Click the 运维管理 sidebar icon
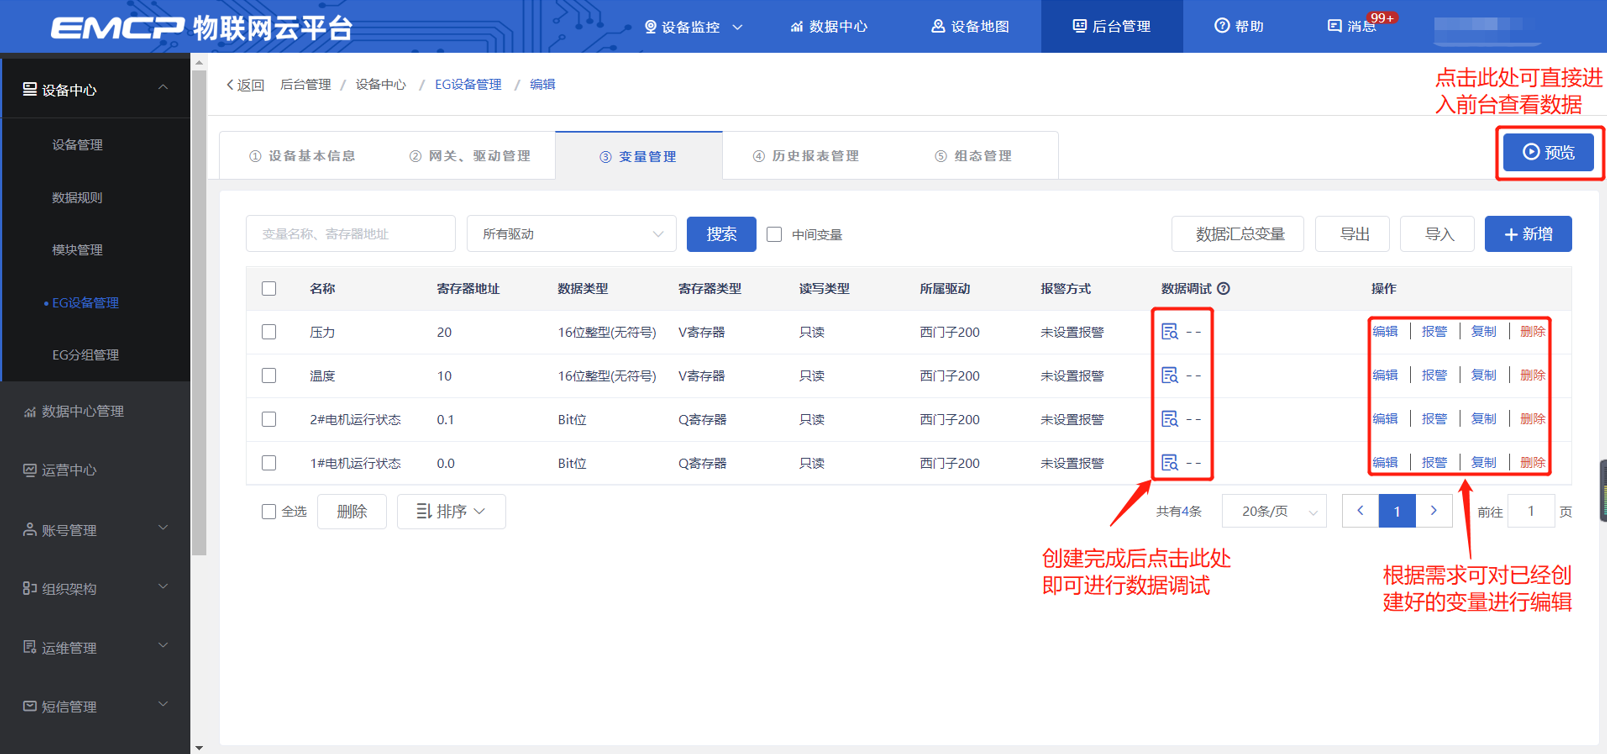 coord(29,648)
